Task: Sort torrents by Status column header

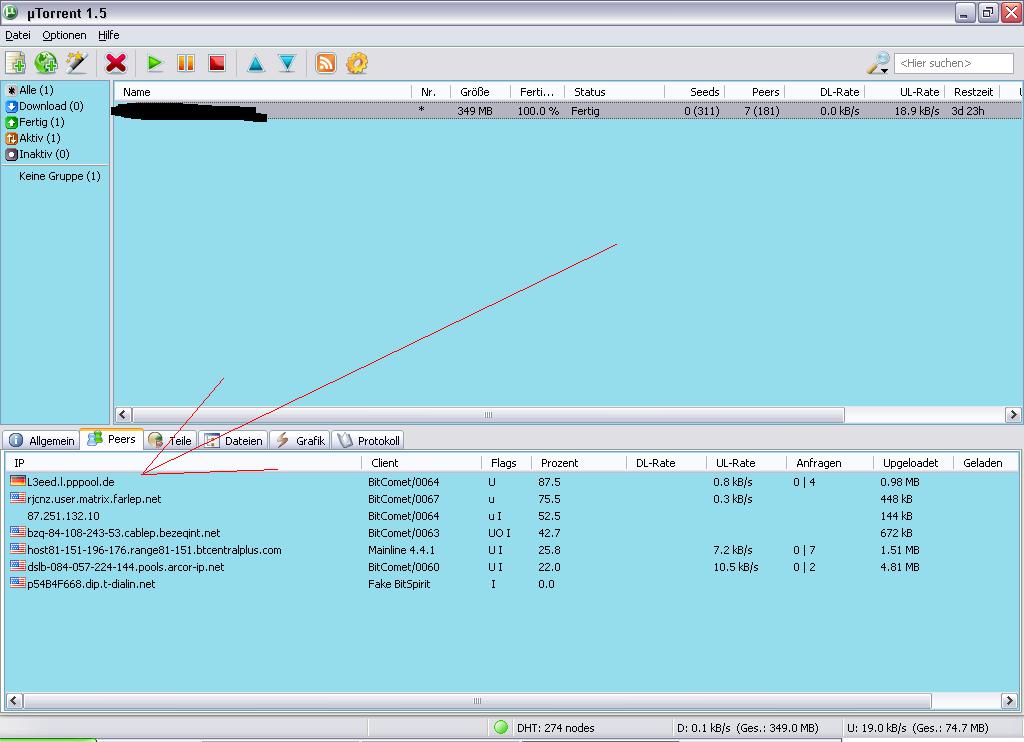Action: click(x=614, y=92)
